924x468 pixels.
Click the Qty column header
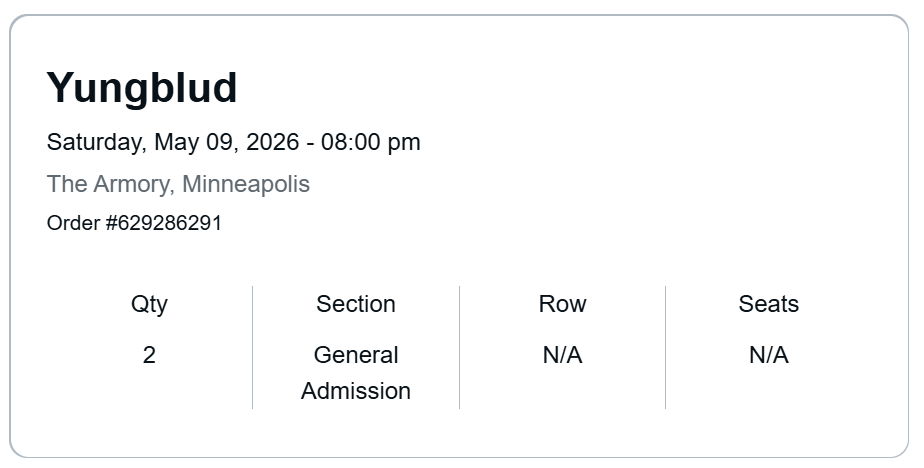click(149, 304)
